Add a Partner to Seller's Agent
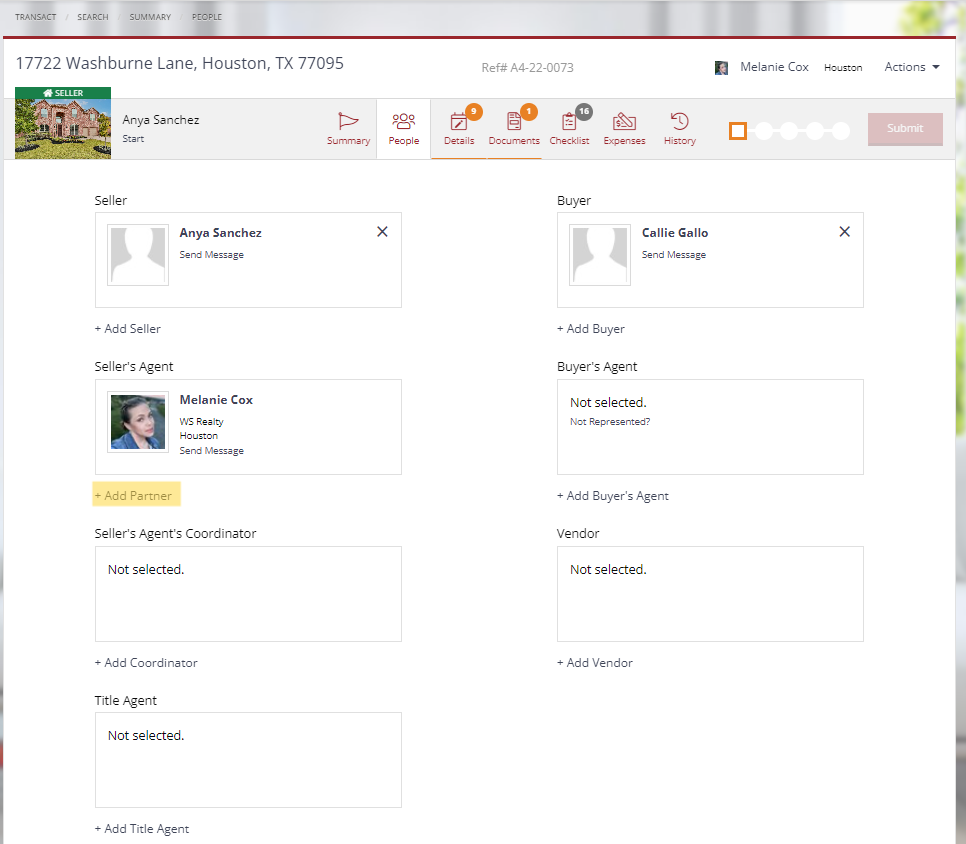The image size is (966, 844). click(x=136, y=494)
